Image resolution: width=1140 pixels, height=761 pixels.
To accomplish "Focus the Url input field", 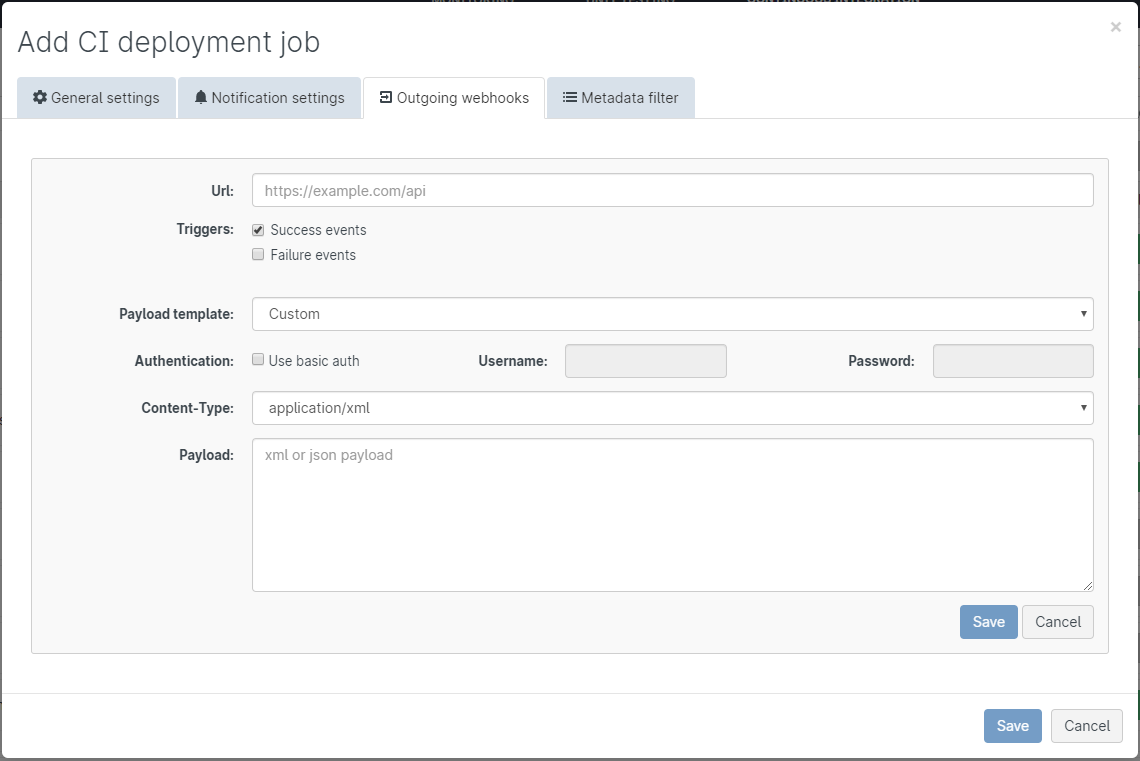I will coord(672,190).
